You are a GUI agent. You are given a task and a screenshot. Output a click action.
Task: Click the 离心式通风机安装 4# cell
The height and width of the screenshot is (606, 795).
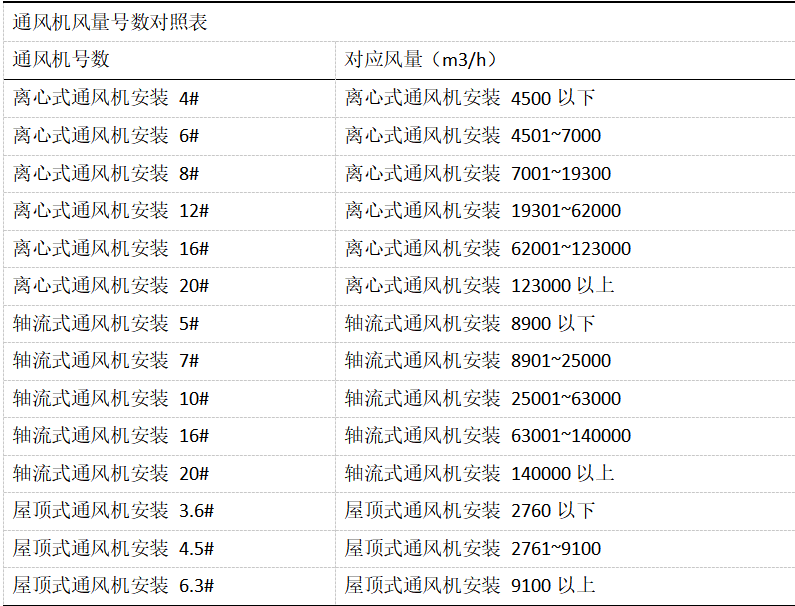coord(106,98)
